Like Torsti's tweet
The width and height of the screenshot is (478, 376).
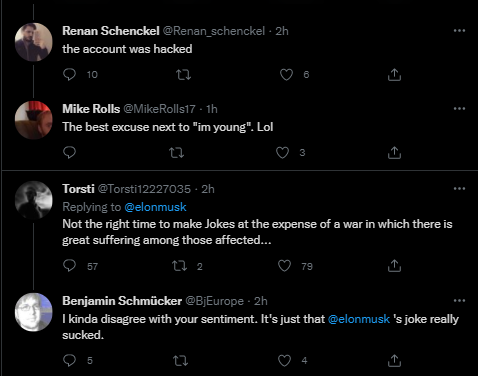[284, 266]
